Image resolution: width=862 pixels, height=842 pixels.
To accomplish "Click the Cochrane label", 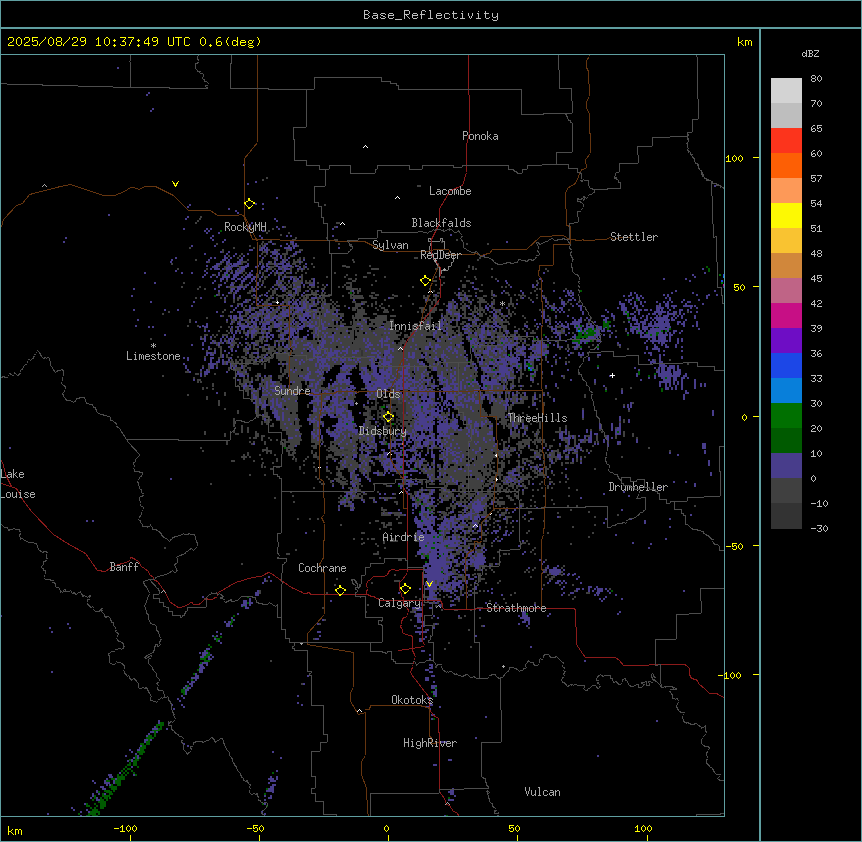I will [x=322, y=568].
